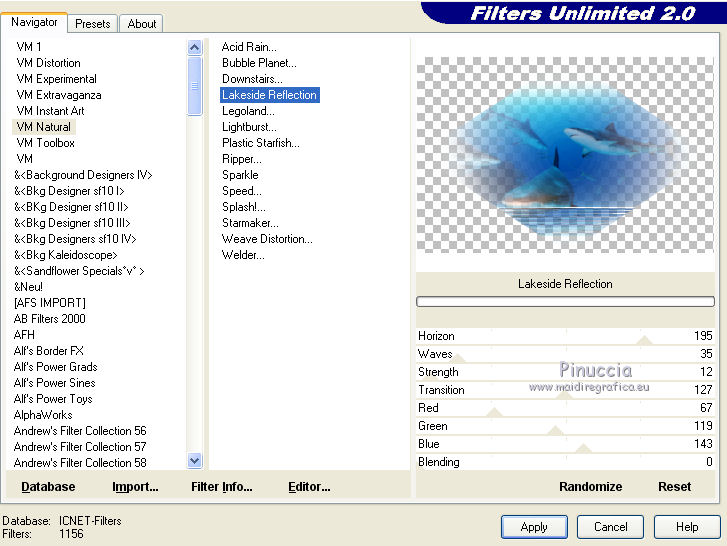Click Import... button

135,487
